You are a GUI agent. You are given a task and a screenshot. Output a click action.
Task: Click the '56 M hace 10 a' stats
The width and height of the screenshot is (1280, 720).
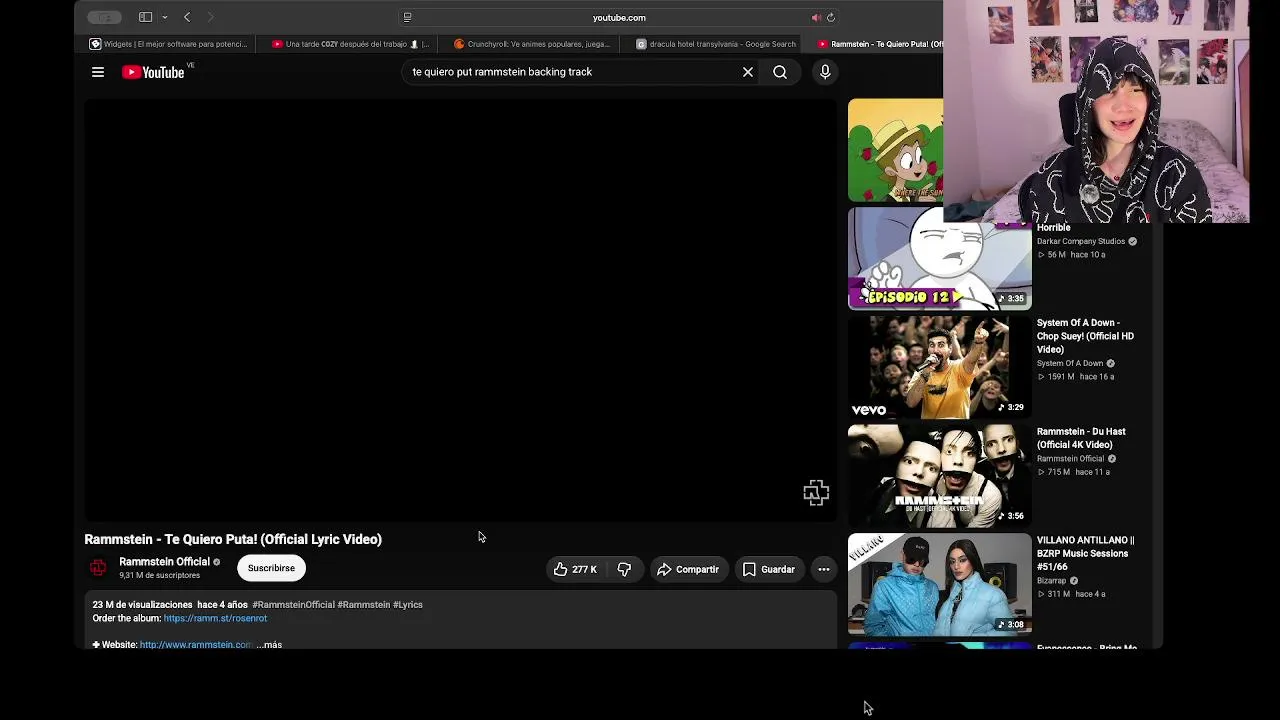(x=1071, y=255)
